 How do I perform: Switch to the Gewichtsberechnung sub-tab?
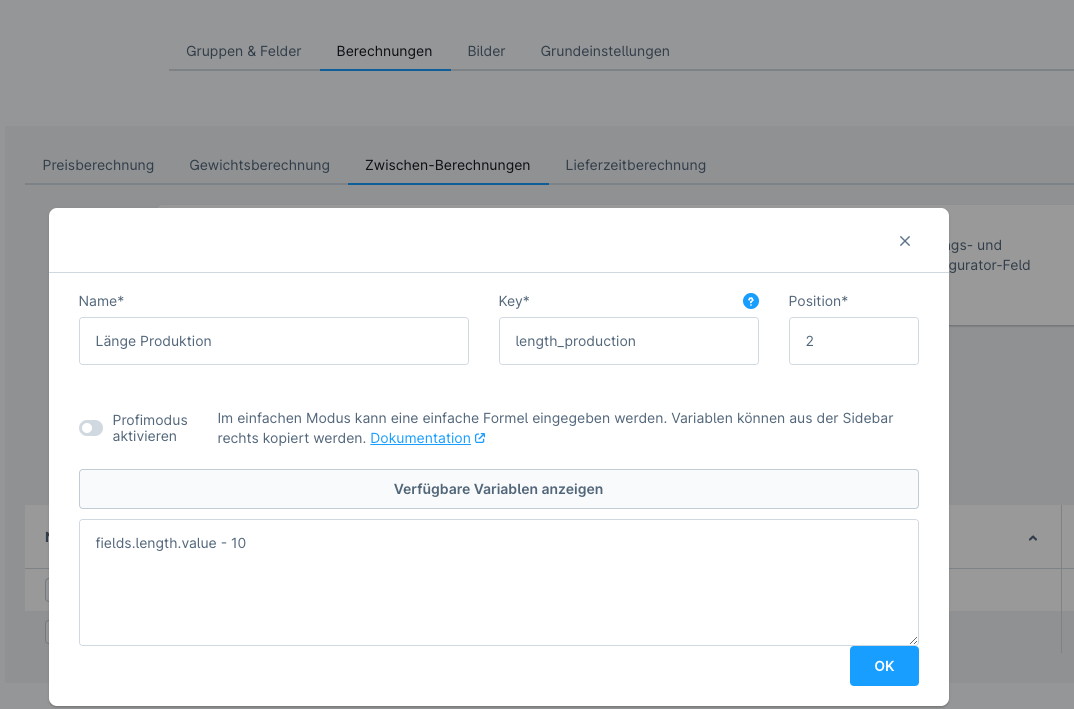click(259, 165)
